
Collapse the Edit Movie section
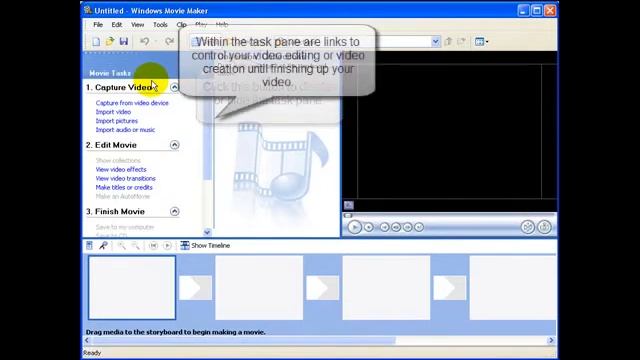coord(174,145)
